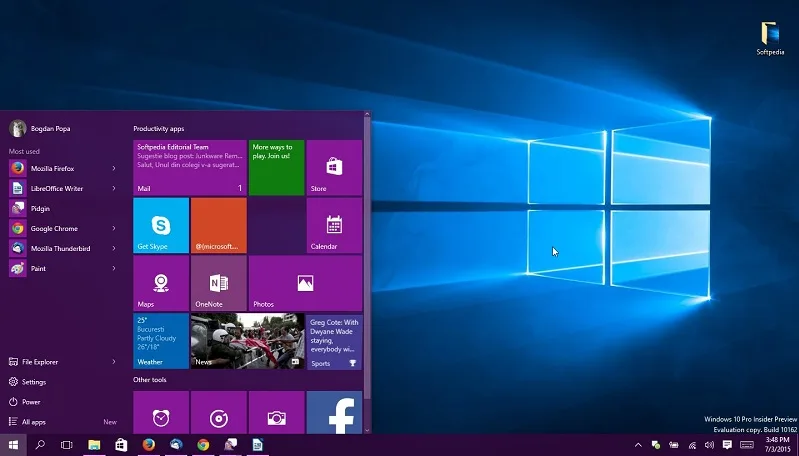Open Task View on taskbar
This screenshot has width=799, height=456.
[x=67, y=445]
